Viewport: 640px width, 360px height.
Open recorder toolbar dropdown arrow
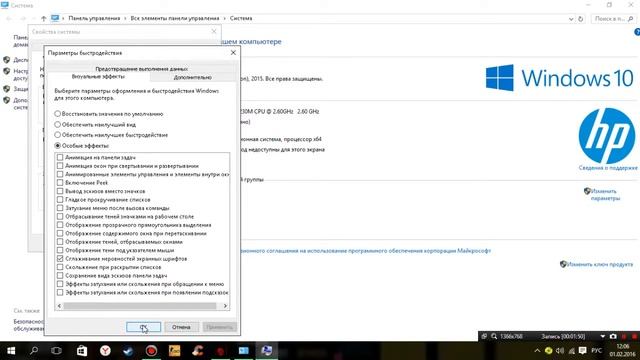click(602, 336)
